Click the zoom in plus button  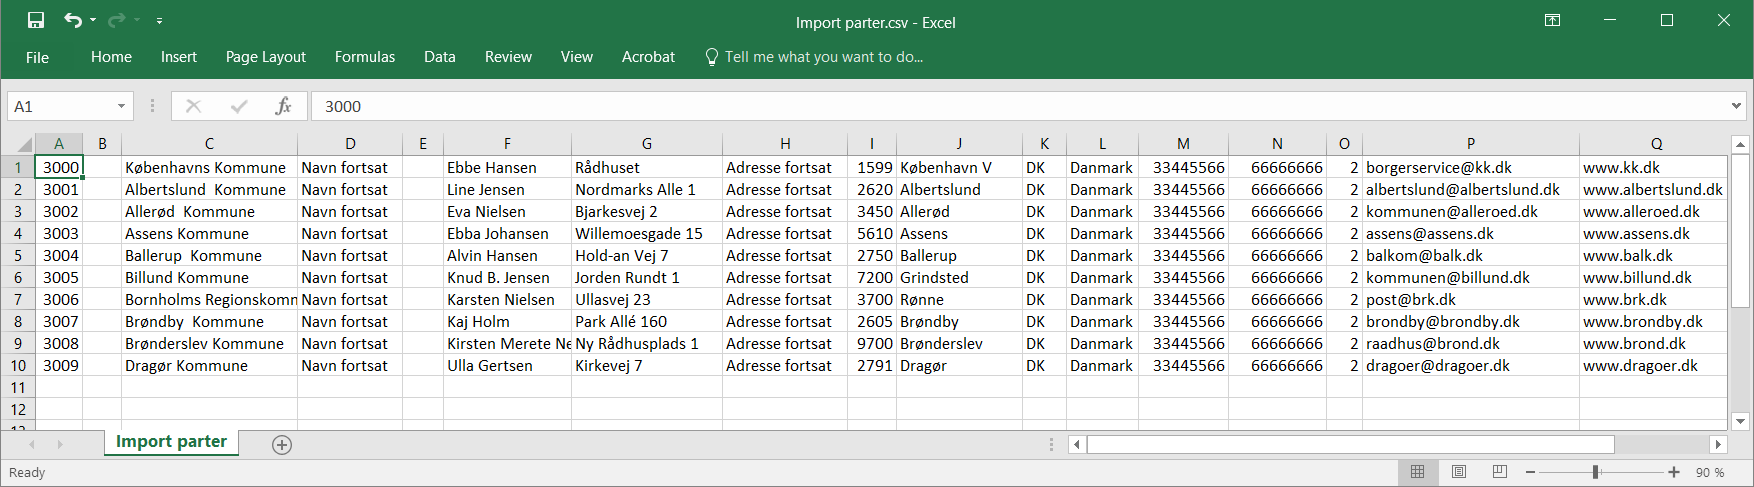coord(1674,472)
